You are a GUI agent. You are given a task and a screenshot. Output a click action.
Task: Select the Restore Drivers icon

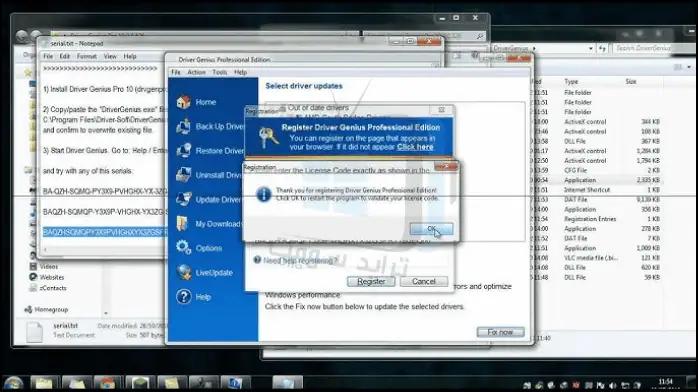click(x=183, y=151)
